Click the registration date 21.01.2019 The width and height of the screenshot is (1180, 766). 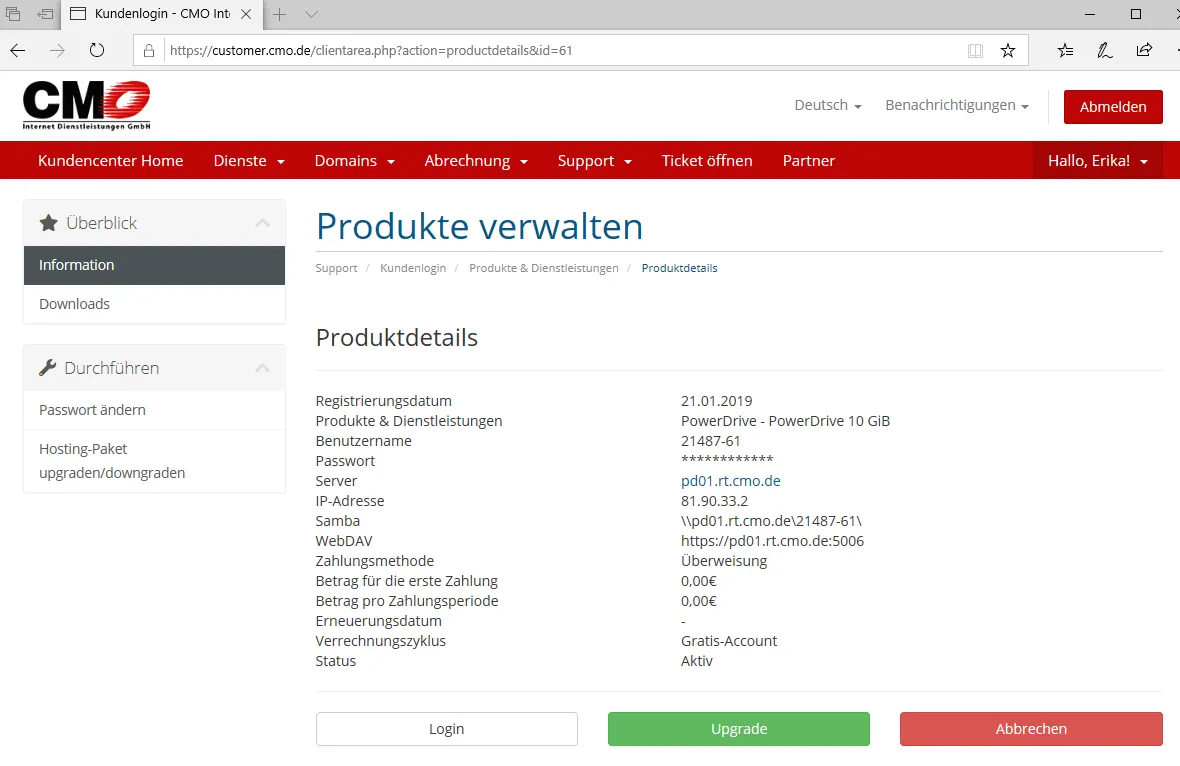coord(716,401)
